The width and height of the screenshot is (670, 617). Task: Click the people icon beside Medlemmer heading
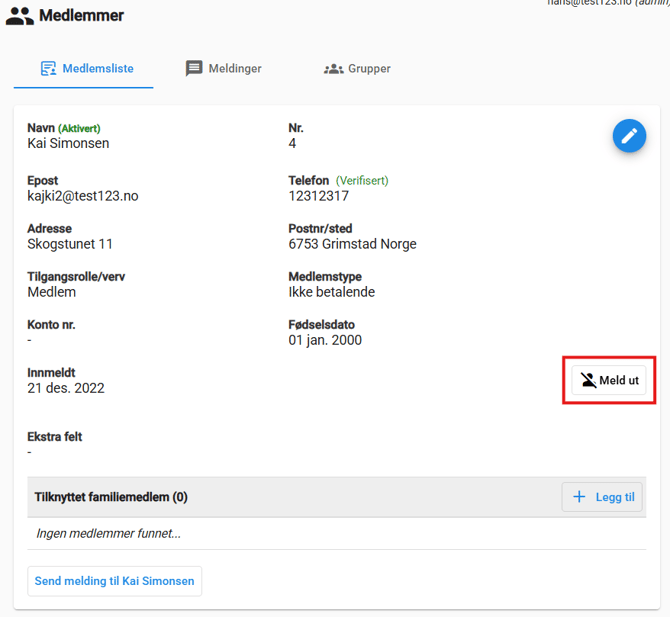tap(19, 16)
